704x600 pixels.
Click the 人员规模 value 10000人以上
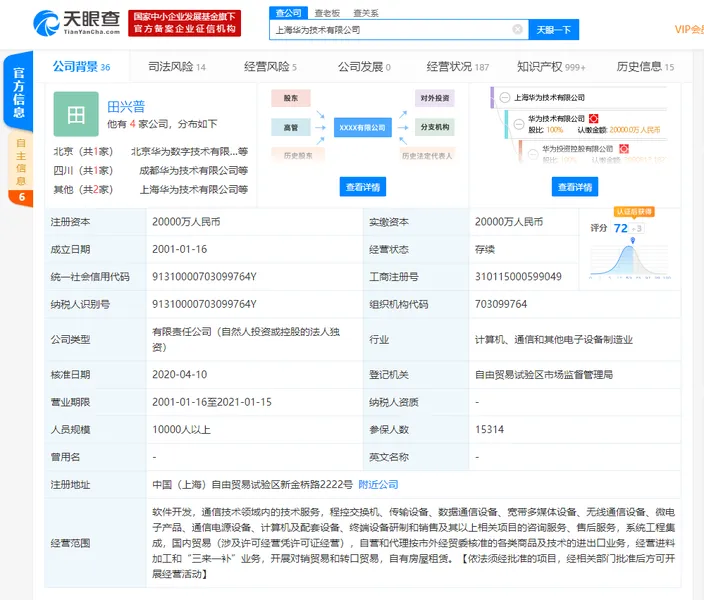181,429
